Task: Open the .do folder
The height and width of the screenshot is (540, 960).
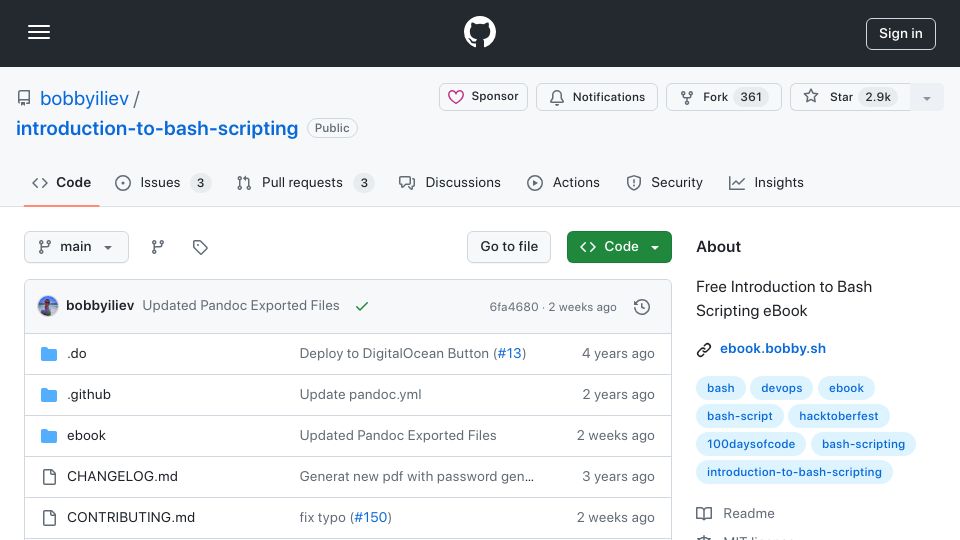Action: coord(77,353)
